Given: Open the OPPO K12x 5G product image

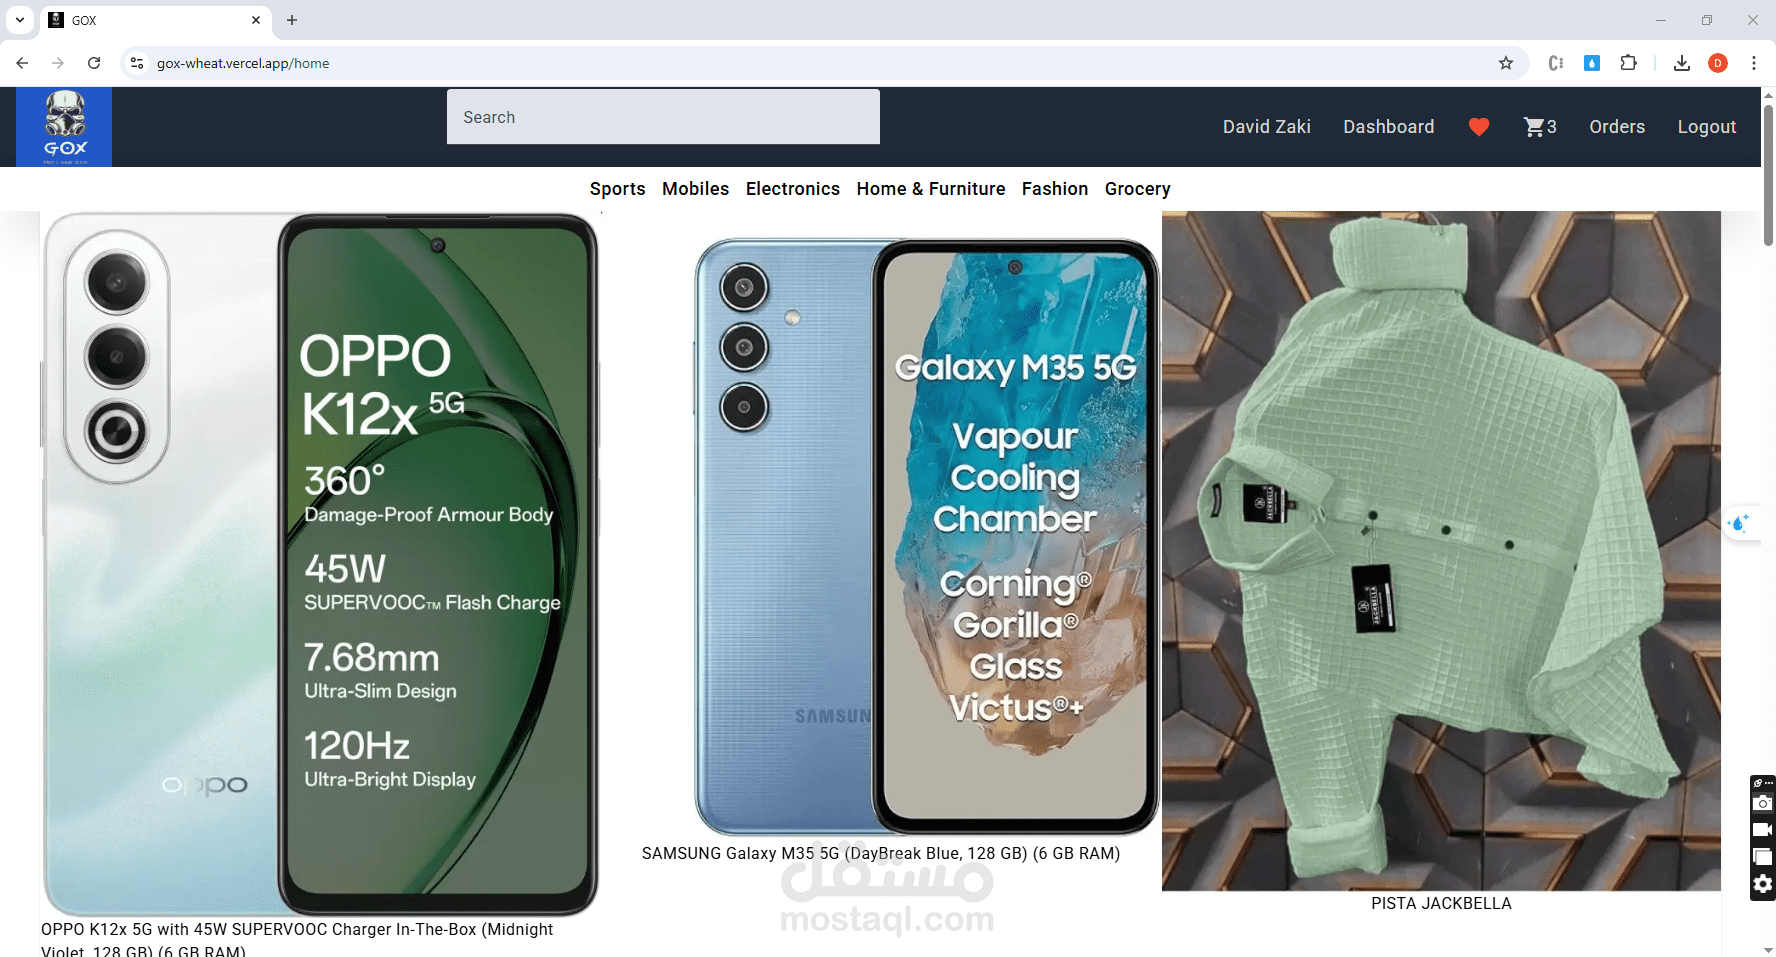Looking at the screenshot, I should point(321,564).
